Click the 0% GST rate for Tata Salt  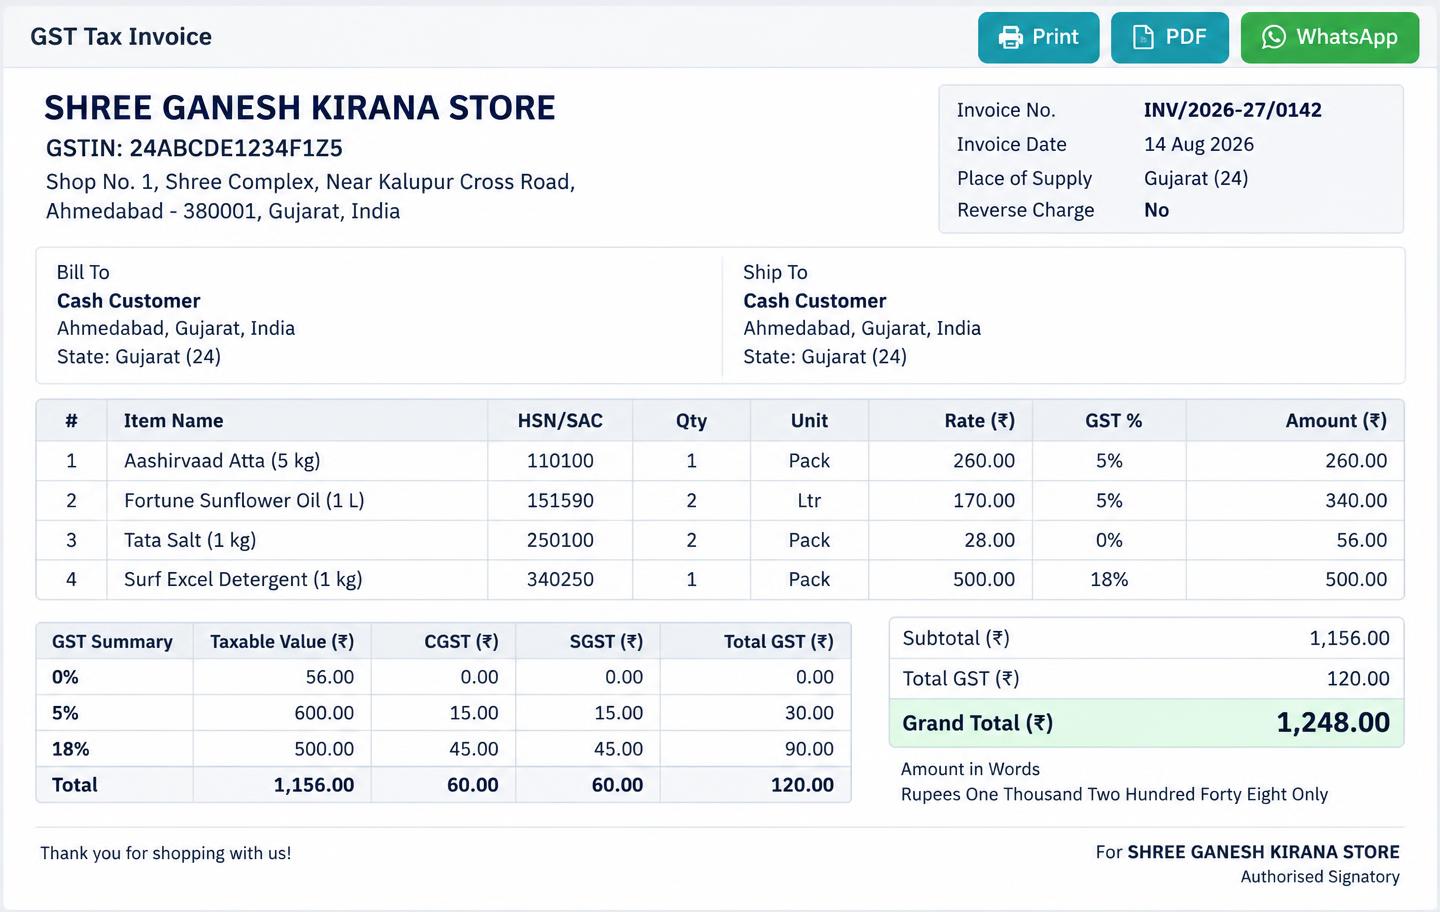tap(1109, 540)
